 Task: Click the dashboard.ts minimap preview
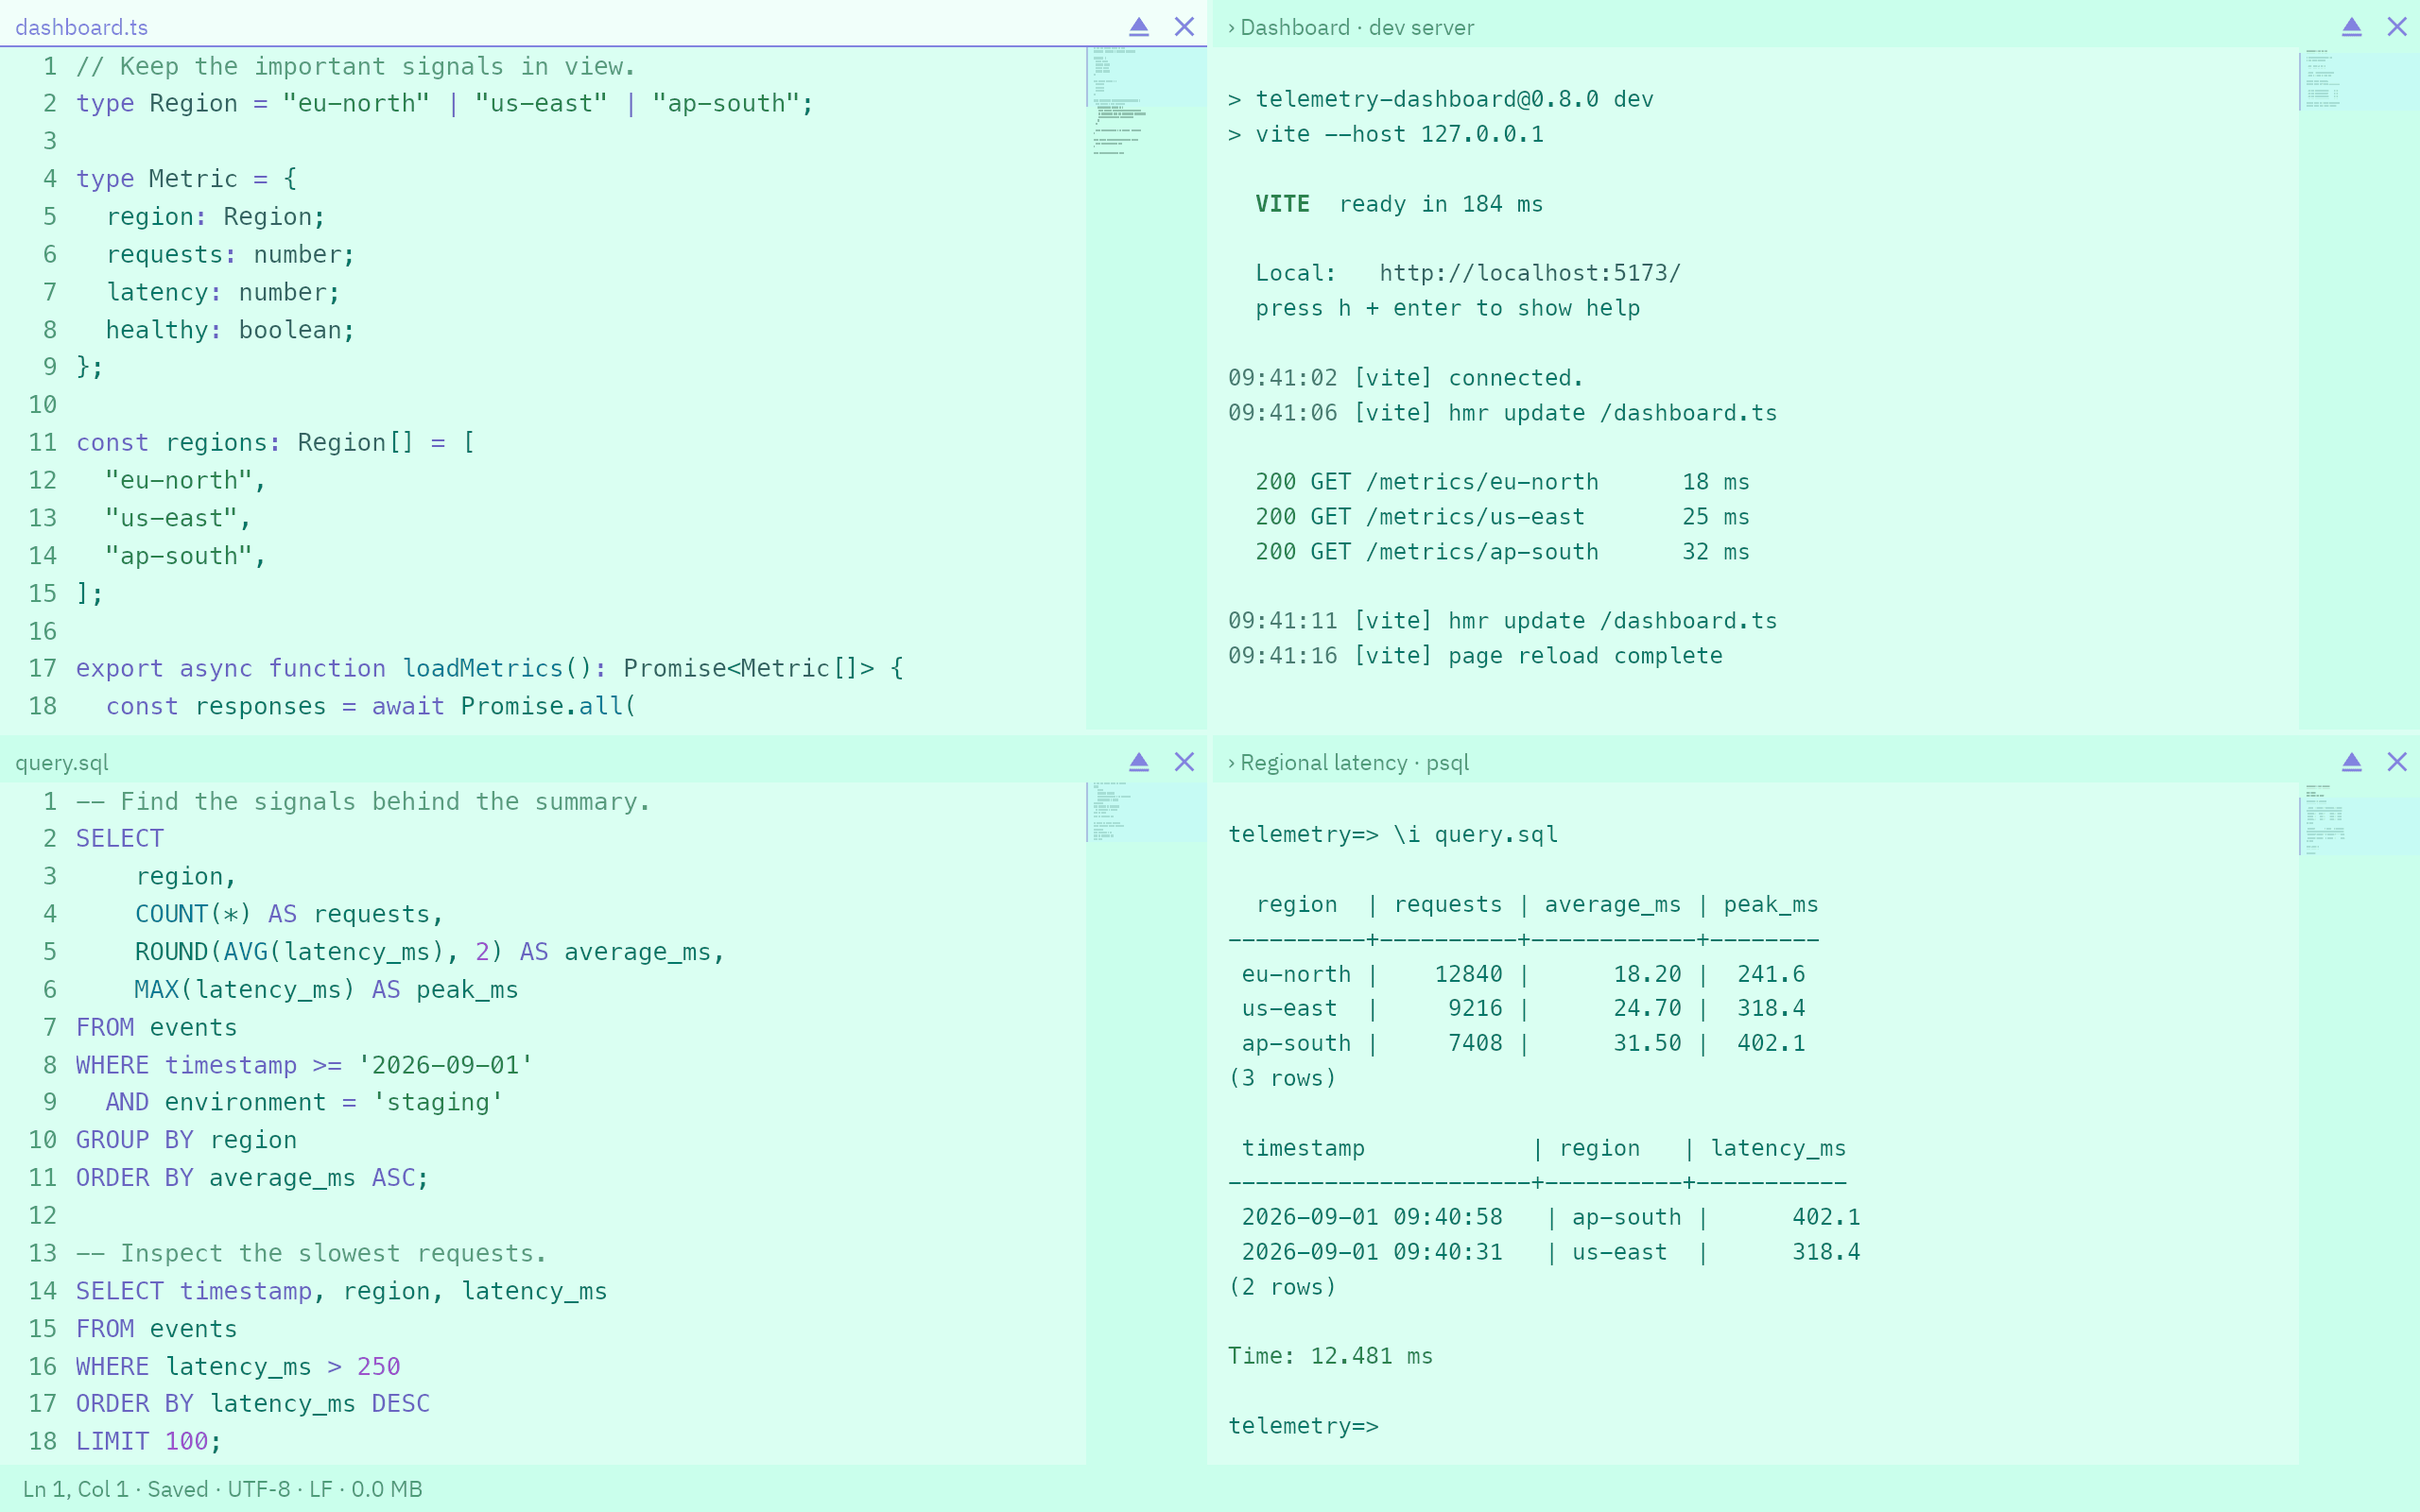1146,388
